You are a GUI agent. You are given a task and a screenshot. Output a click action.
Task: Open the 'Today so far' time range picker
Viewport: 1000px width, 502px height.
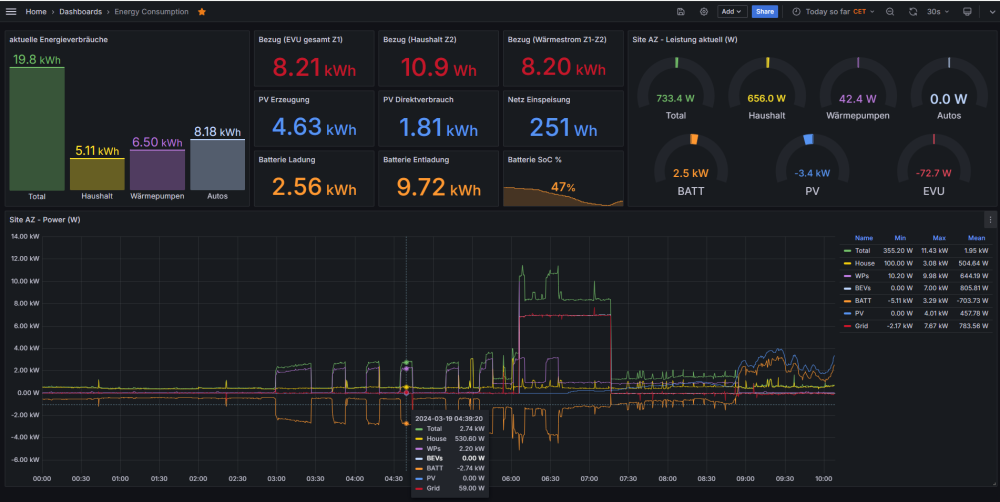click(833, 11)
